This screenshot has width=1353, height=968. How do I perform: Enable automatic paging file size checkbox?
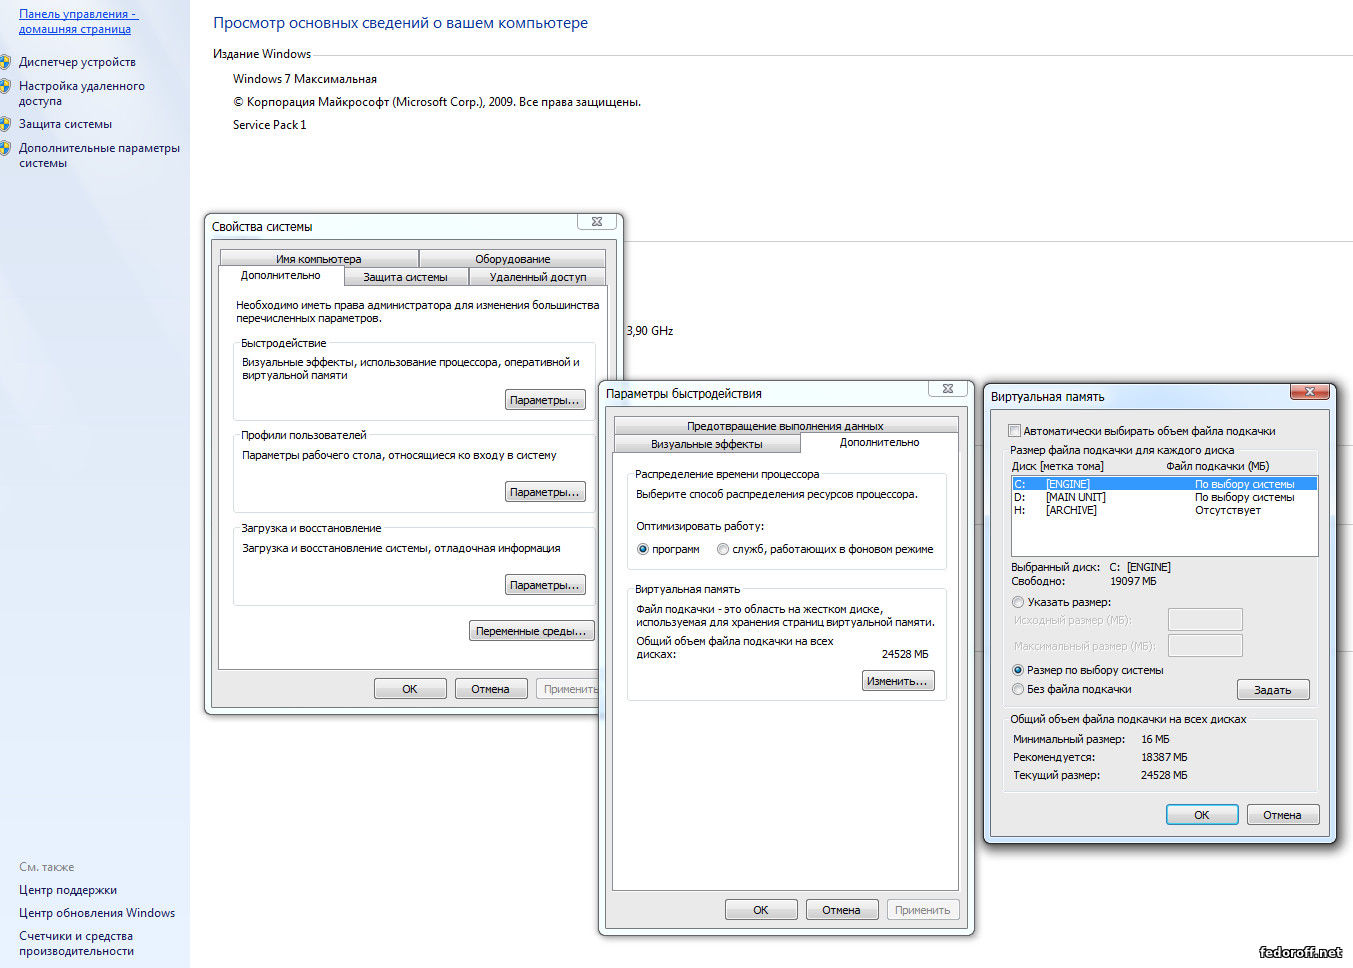[x=1015, y=431]
